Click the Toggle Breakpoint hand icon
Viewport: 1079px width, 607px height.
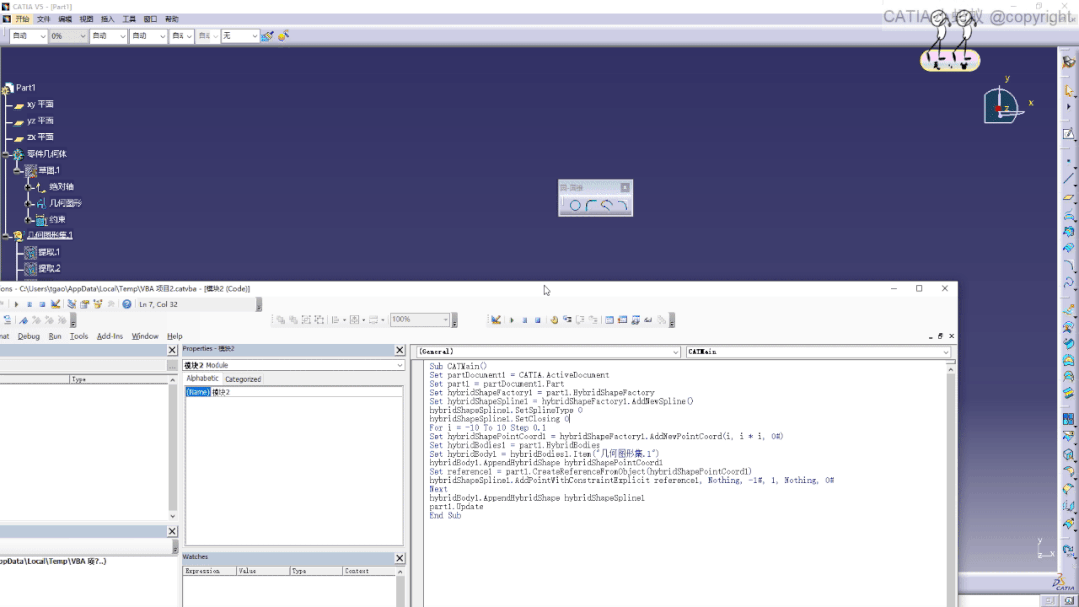pos(554,320)
